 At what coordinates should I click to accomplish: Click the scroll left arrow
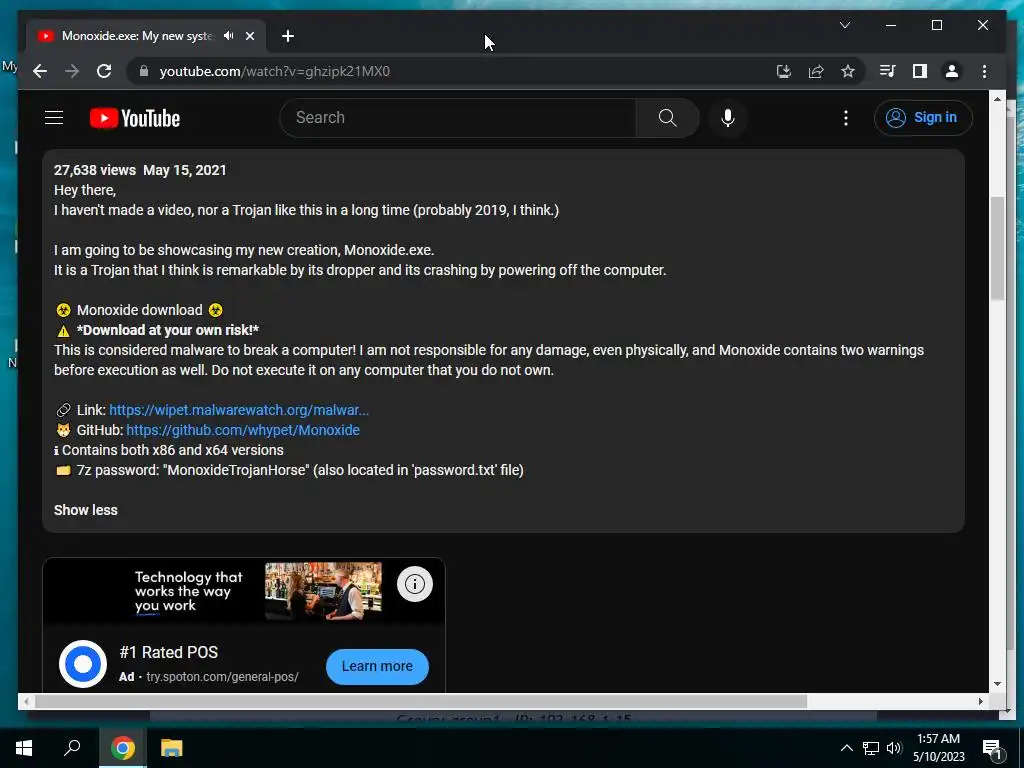(x=25, y=701)
